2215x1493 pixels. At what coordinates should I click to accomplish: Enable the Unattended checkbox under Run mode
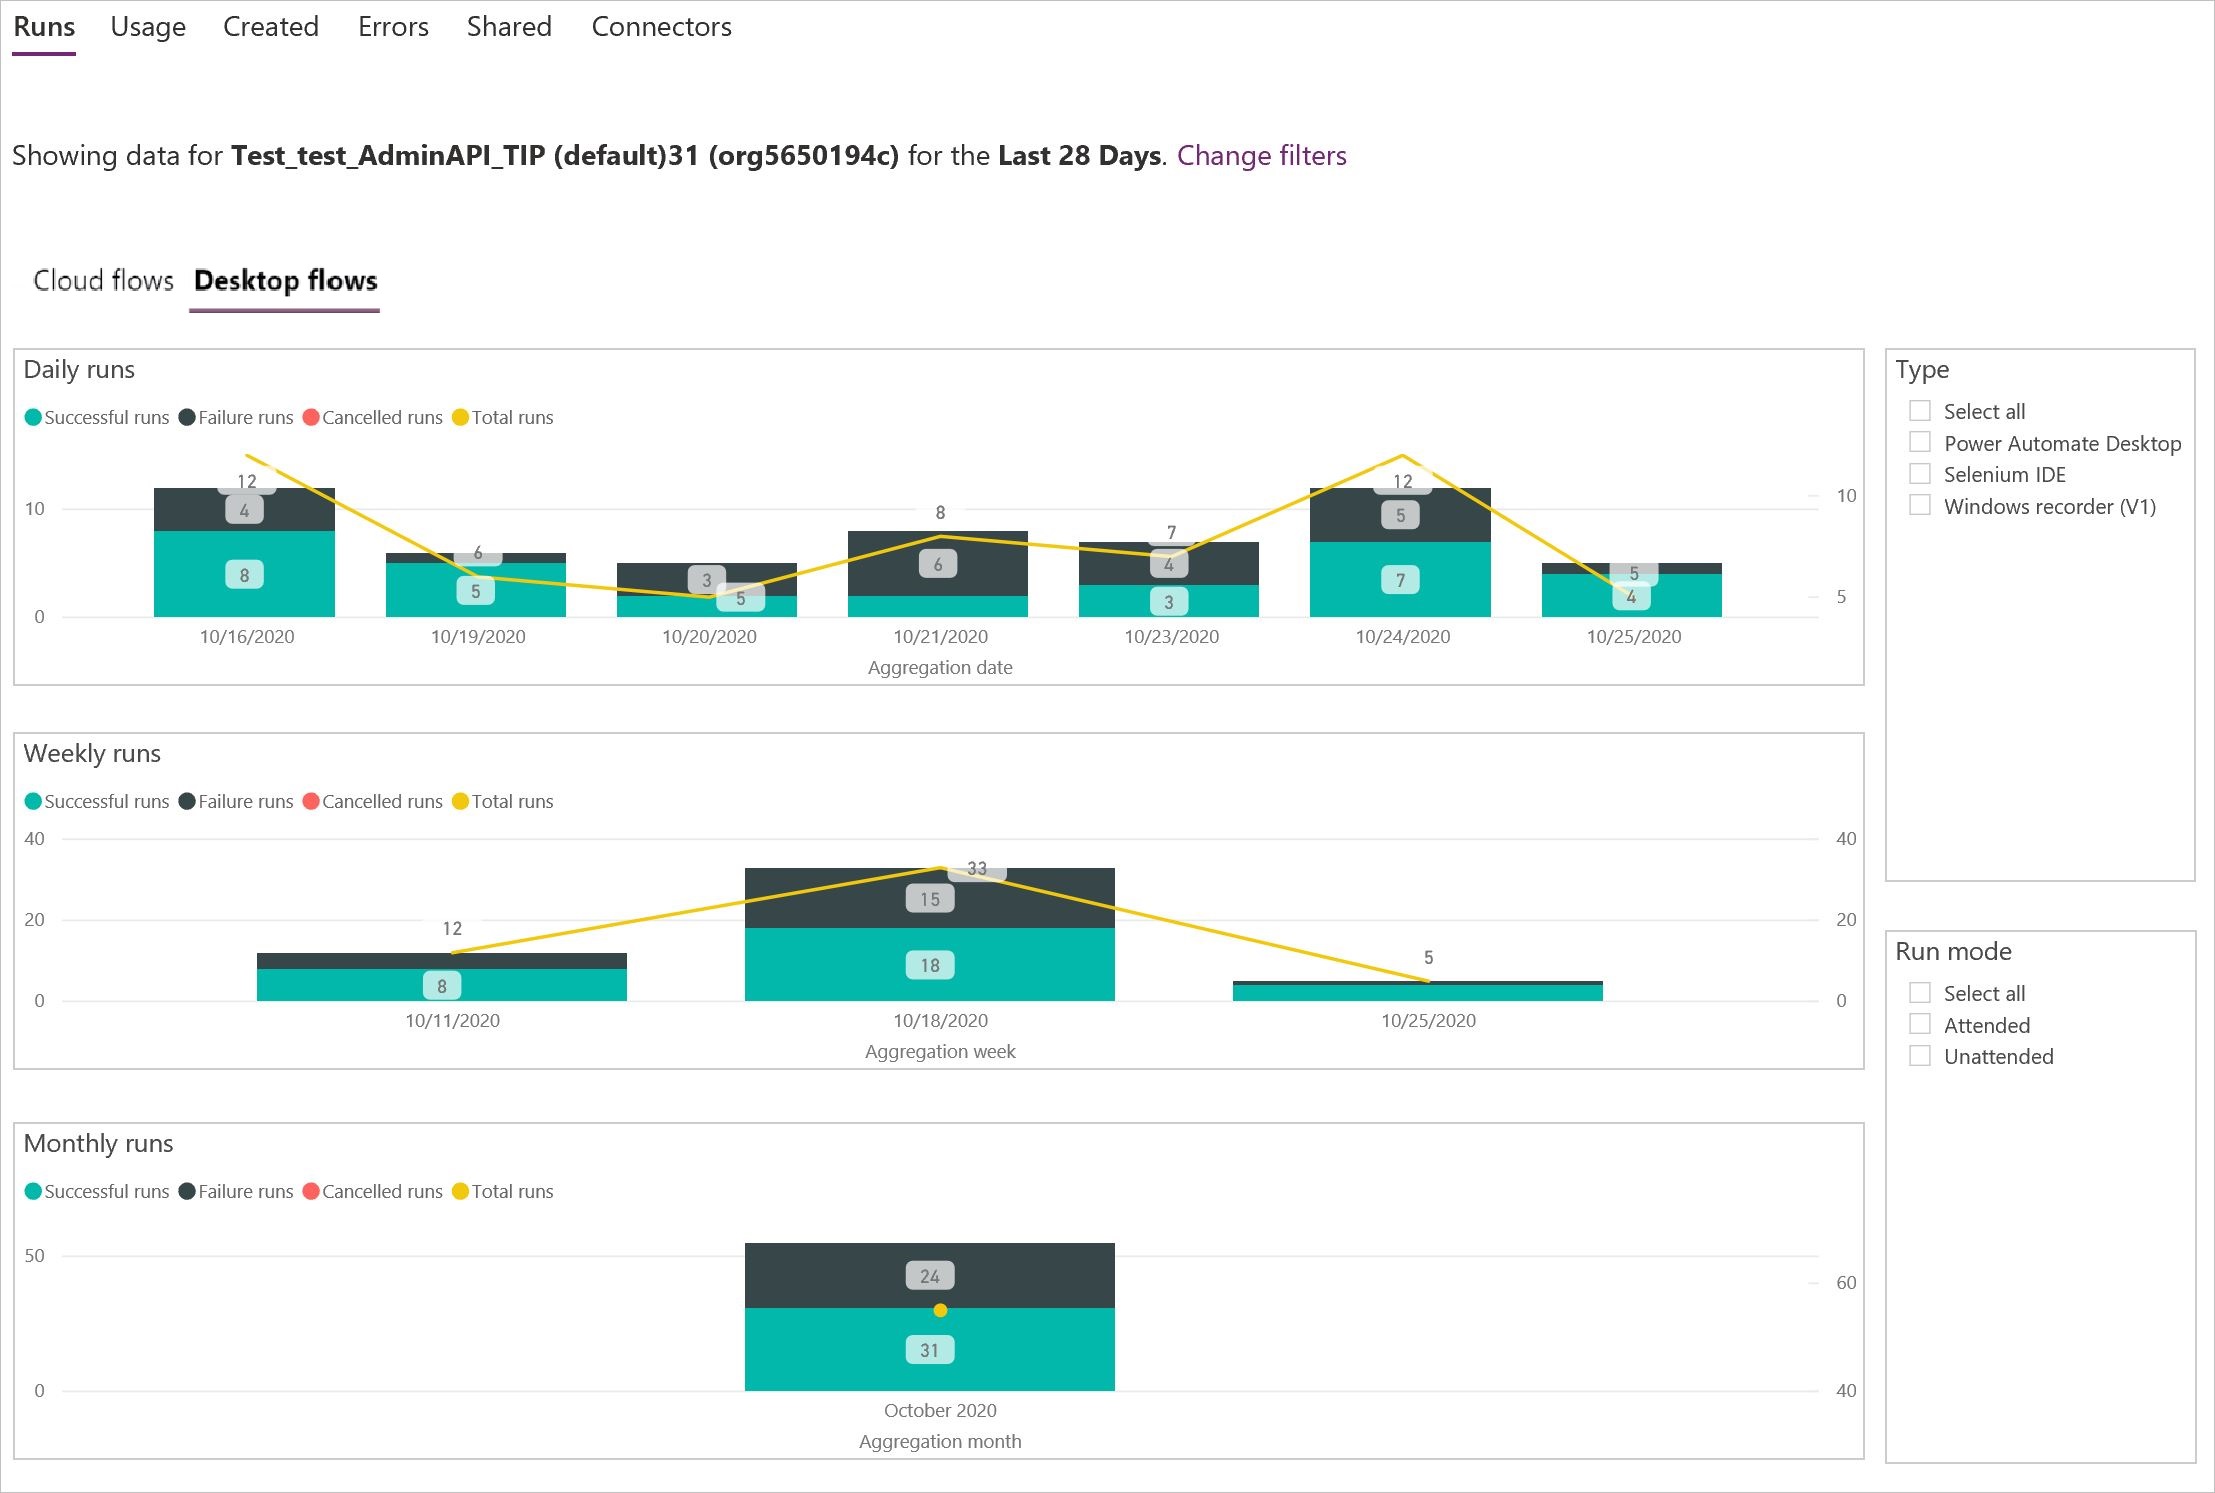(1915, 1055)
